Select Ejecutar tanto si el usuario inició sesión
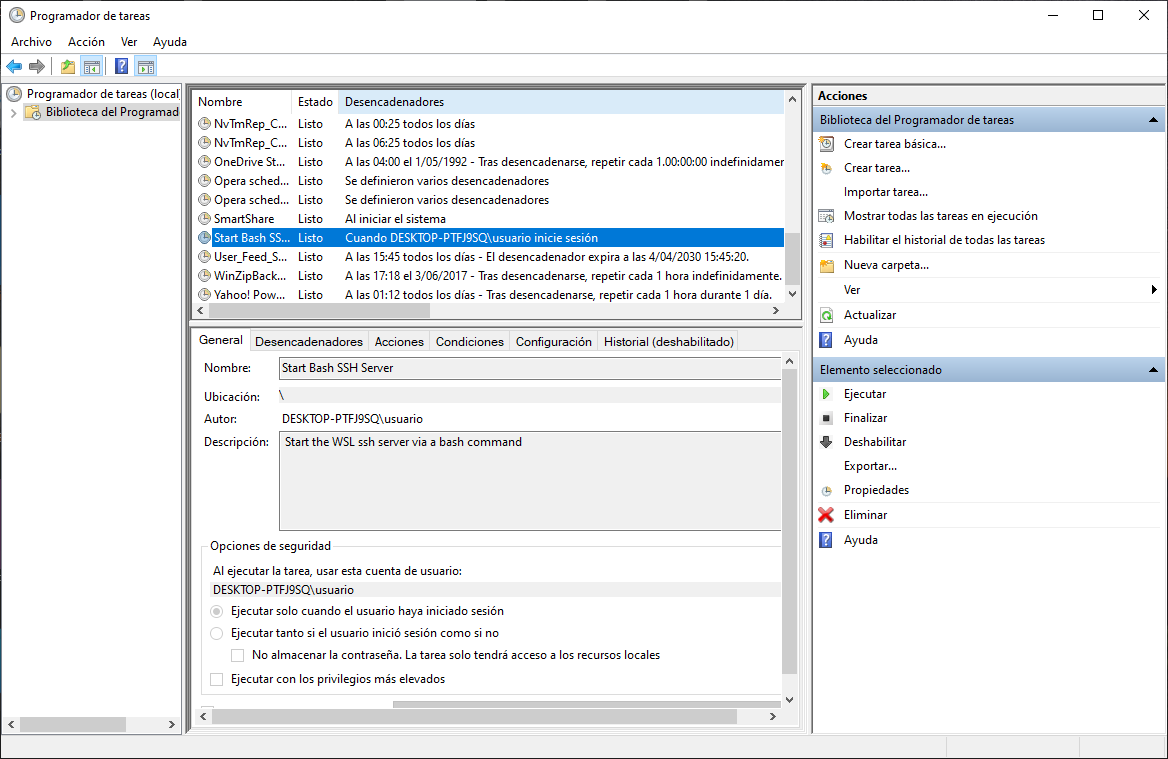This screenshot has width=1168, height=759. coord(217,634)
